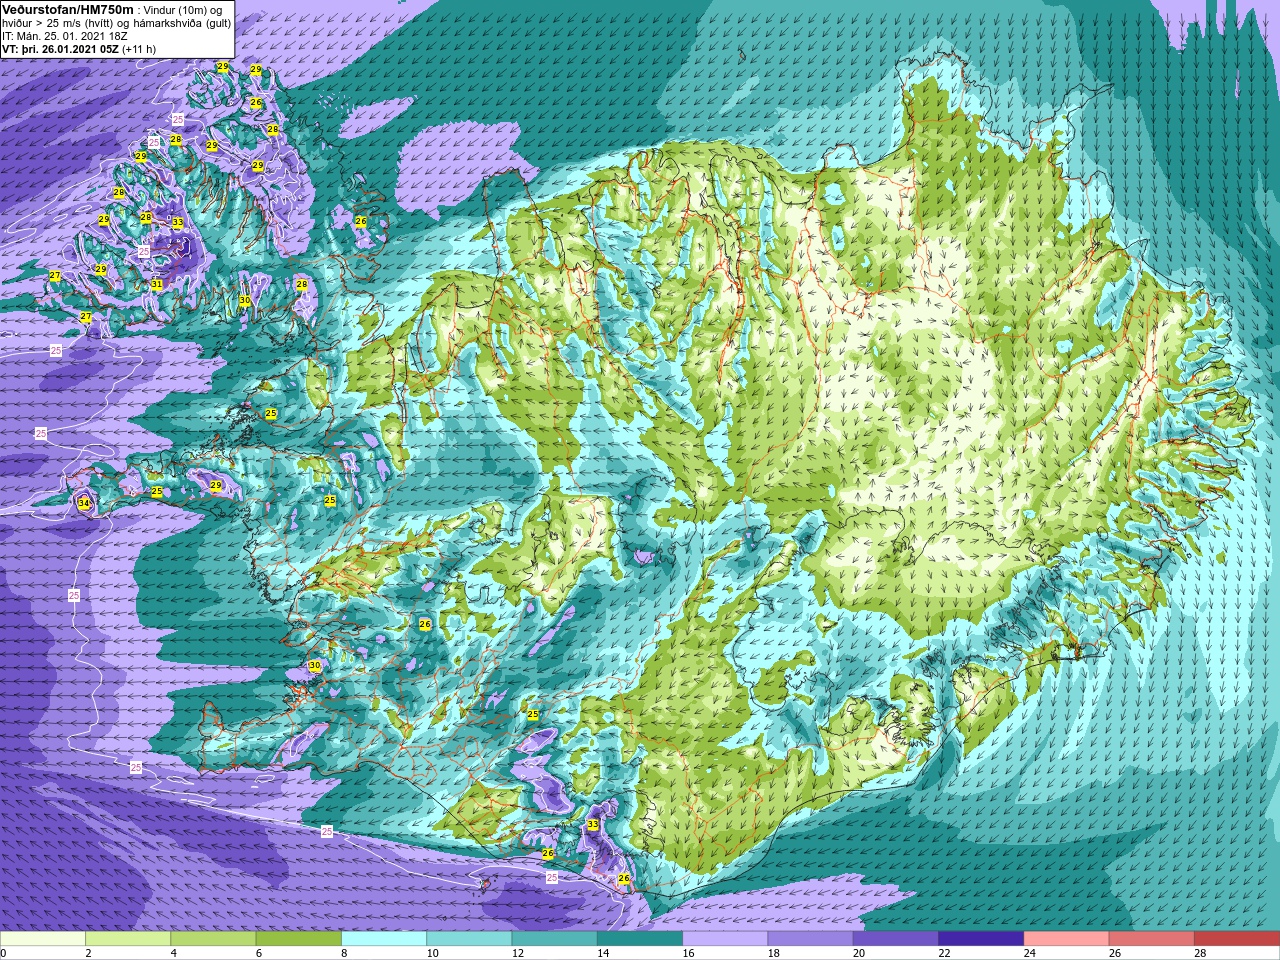Click the 'Veðurstofan/HM750m' title text

[x=68, y=9]
